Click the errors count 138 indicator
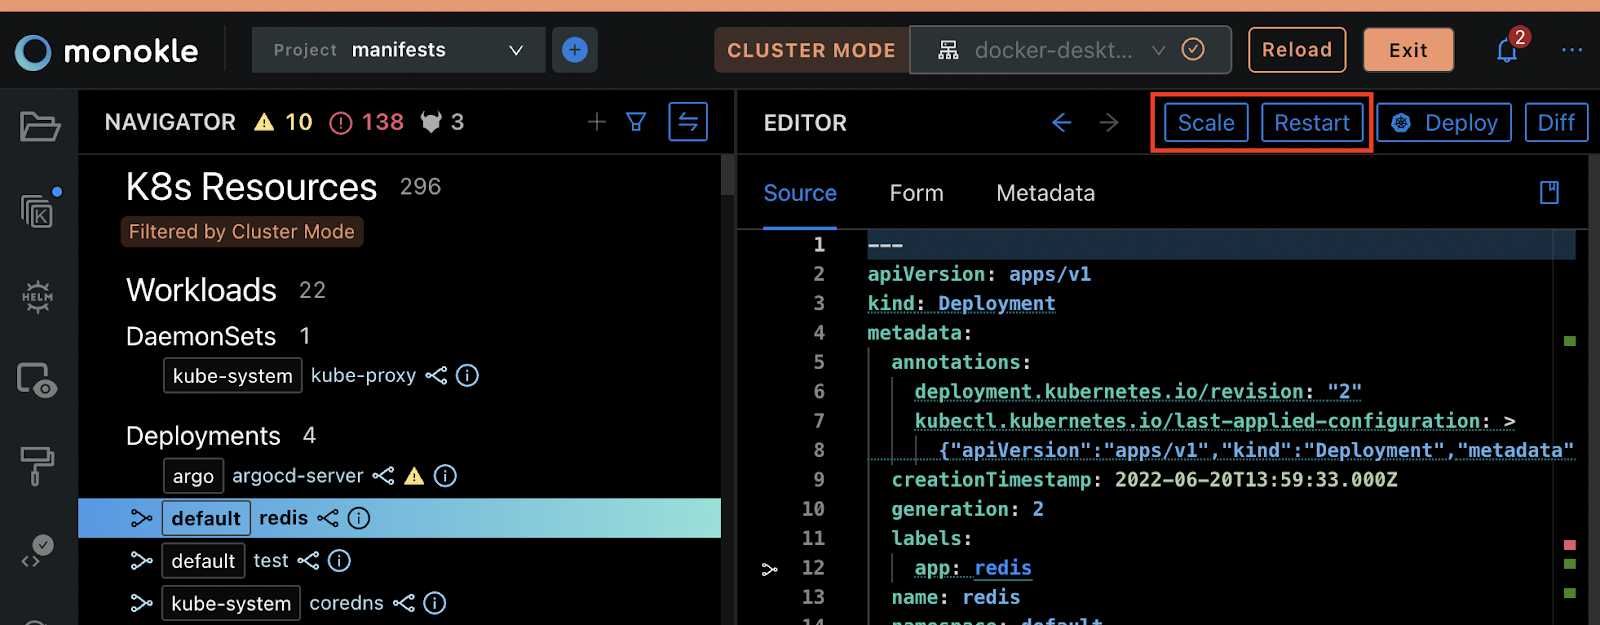 tap(367, 122)
